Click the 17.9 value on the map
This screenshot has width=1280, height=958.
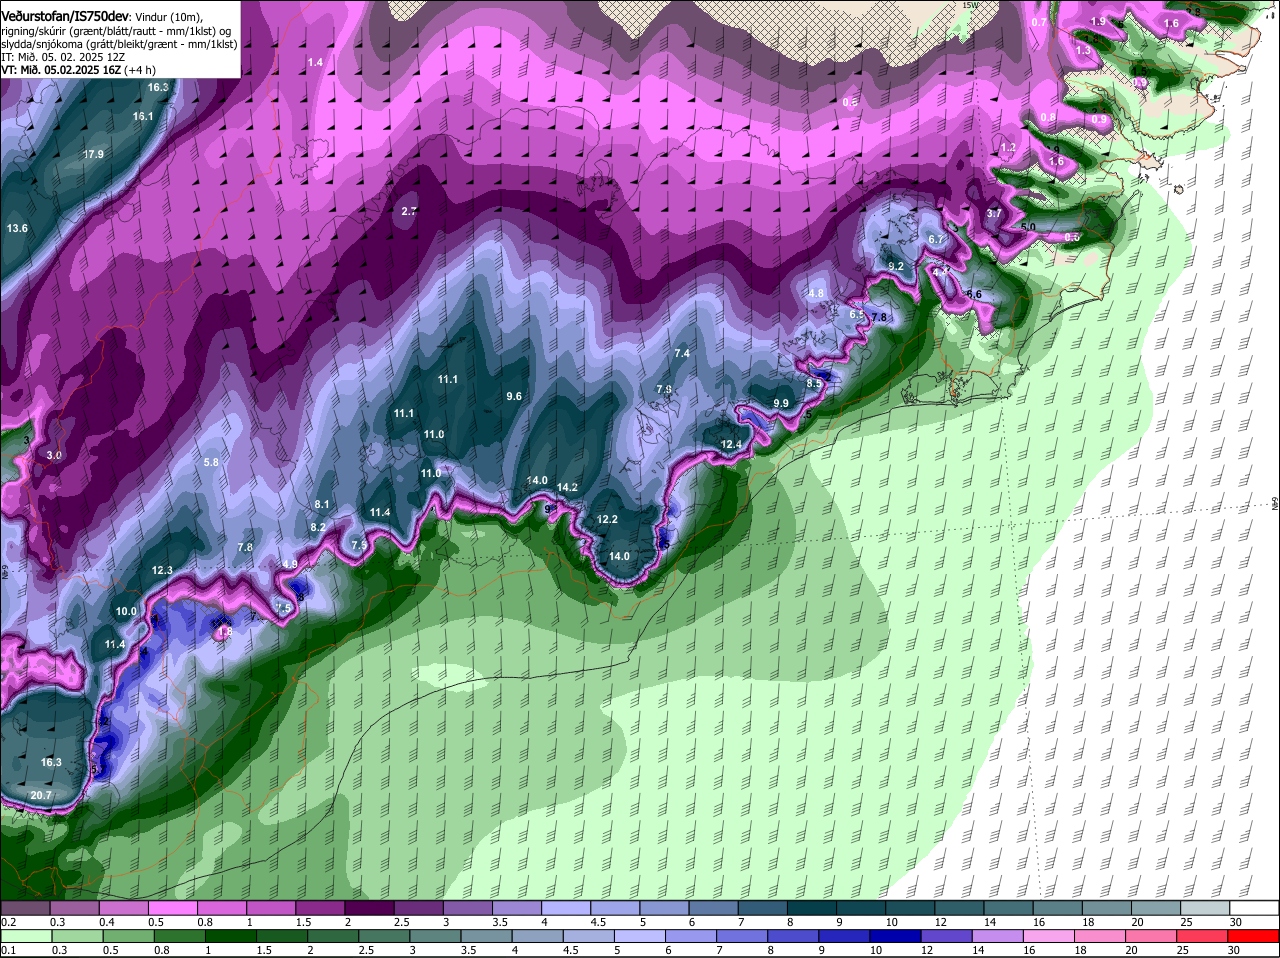94,154
